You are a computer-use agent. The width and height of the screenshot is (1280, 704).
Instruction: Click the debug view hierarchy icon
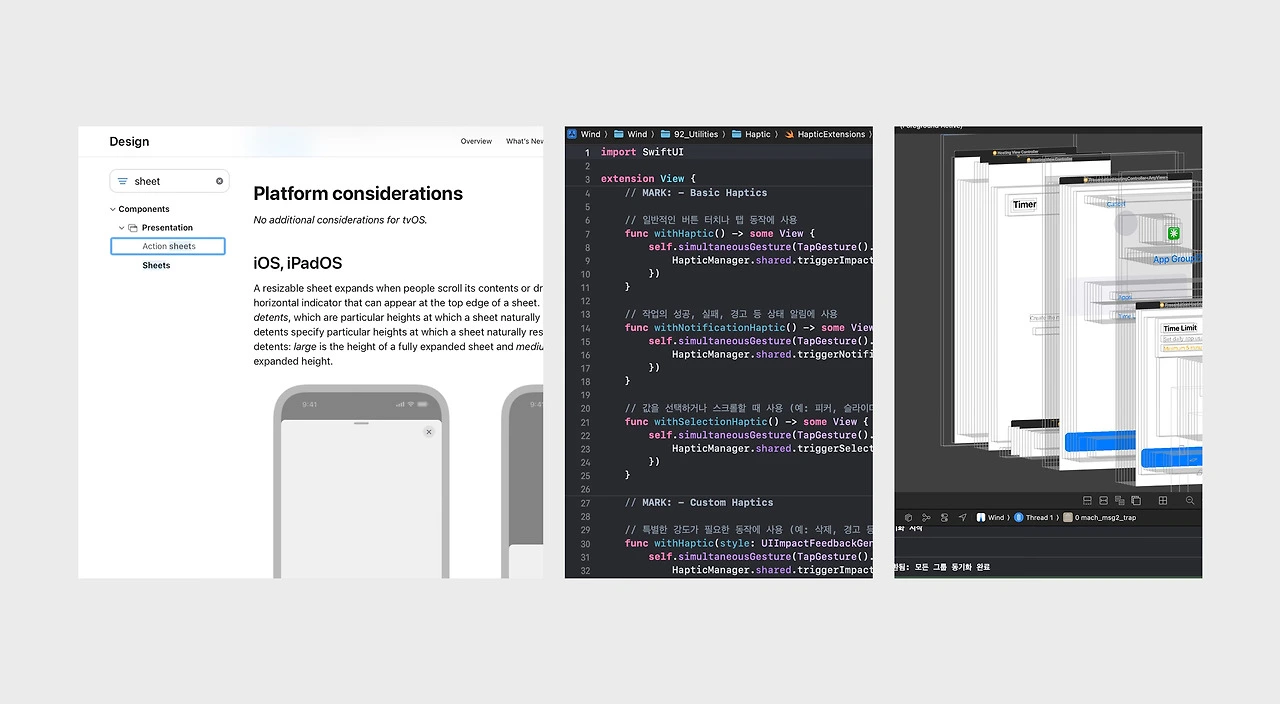(x=944, y=518)
